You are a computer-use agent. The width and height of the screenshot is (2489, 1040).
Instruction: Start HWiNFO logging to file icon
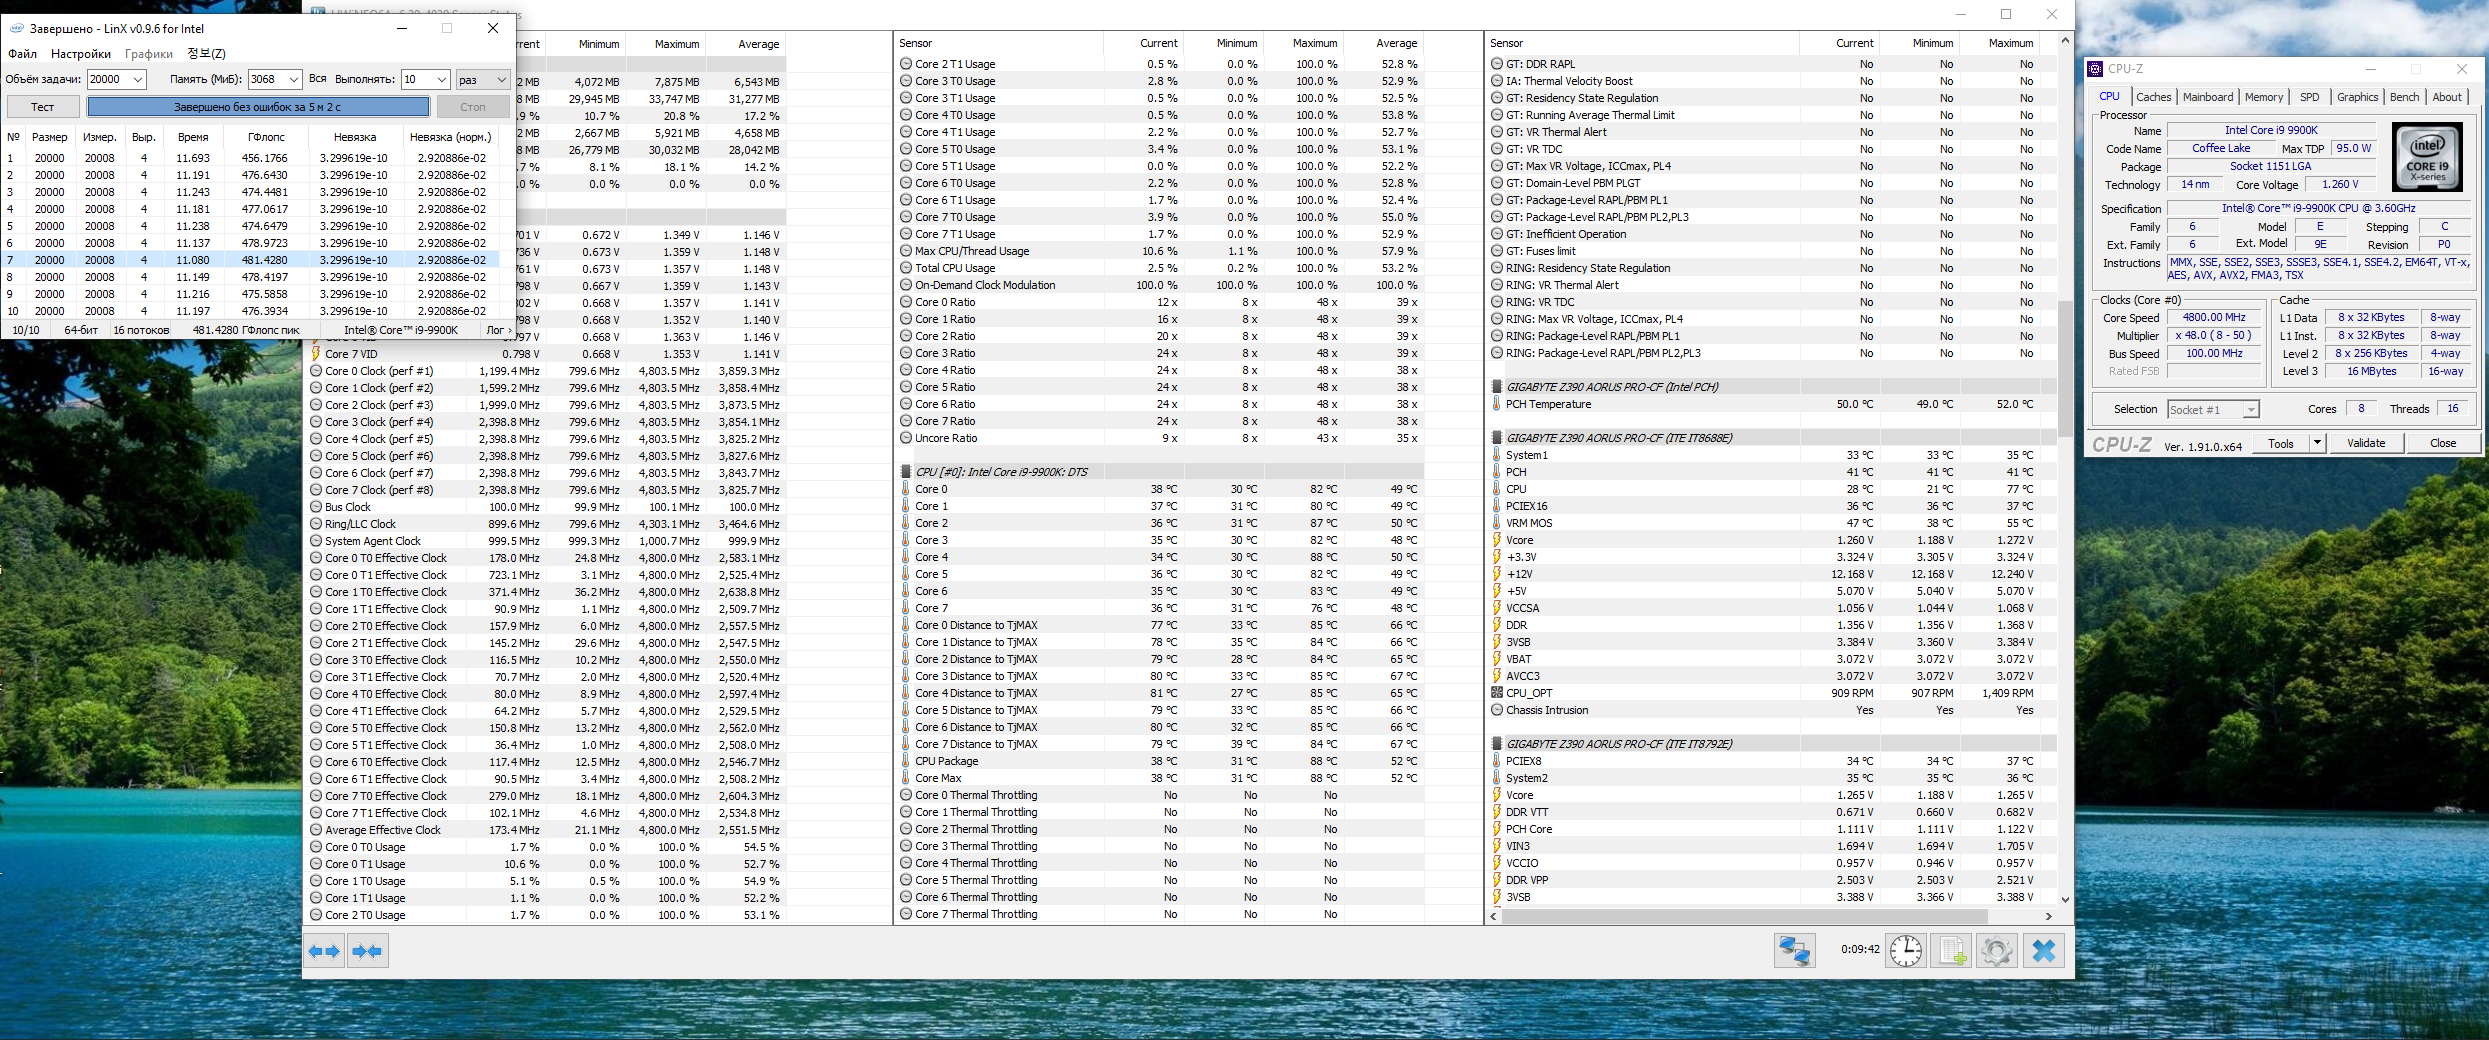pyautogui.click(x=1951, y=950)
